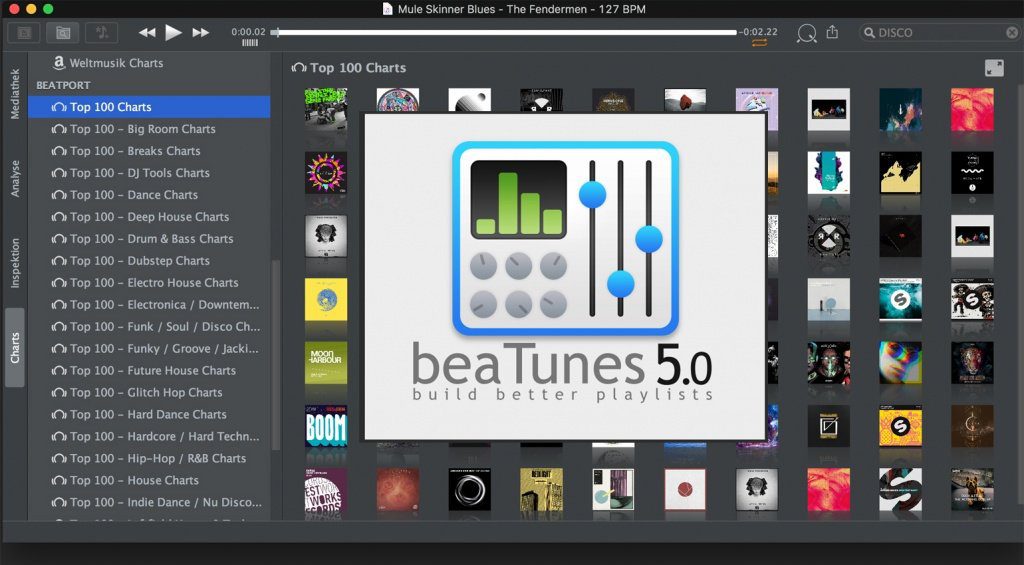Viewport: 1024px width, 565px height.
Task: Open Top 100 – Dubstep Charts
Action: coord(140,261)
